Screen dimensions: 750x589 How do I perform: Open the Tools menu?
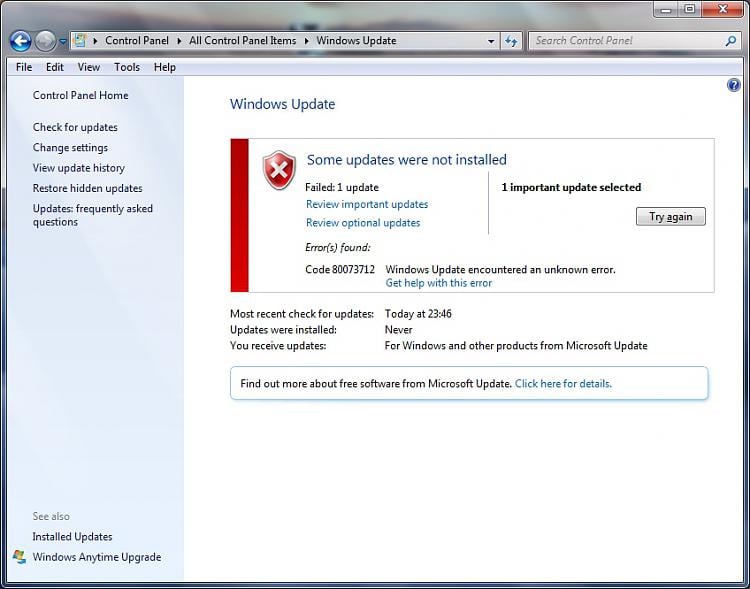127,67
